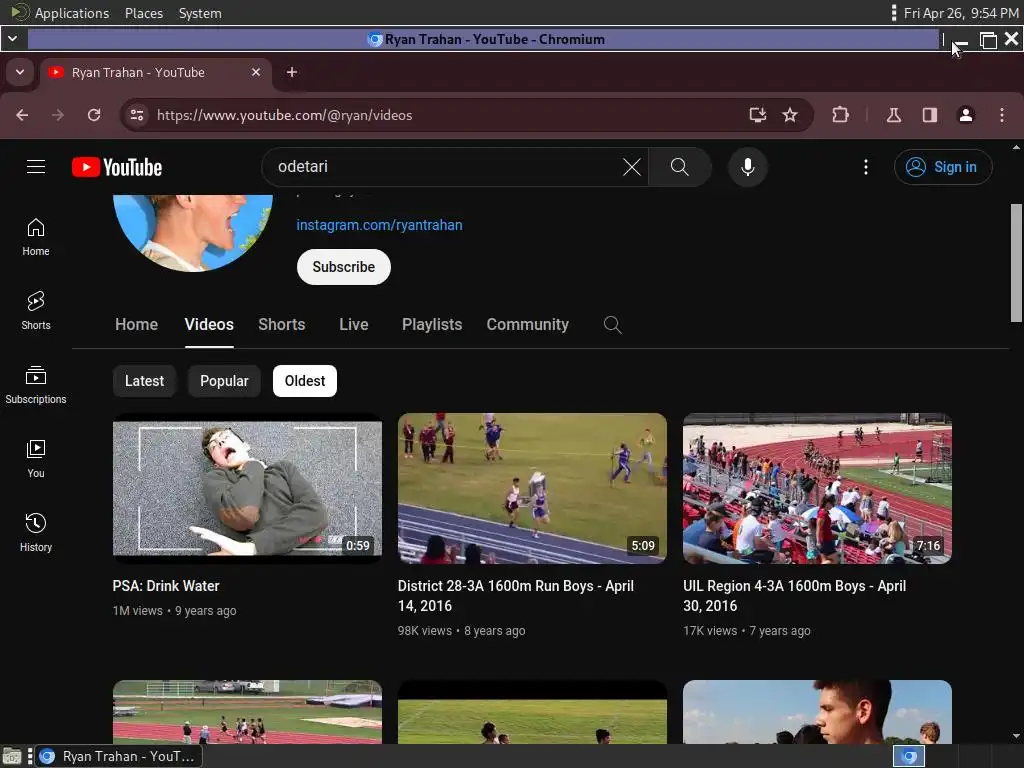Click the workspace switcher in bottom panel
Viewport: 1024px width, 768px height.
pos(909,756)
